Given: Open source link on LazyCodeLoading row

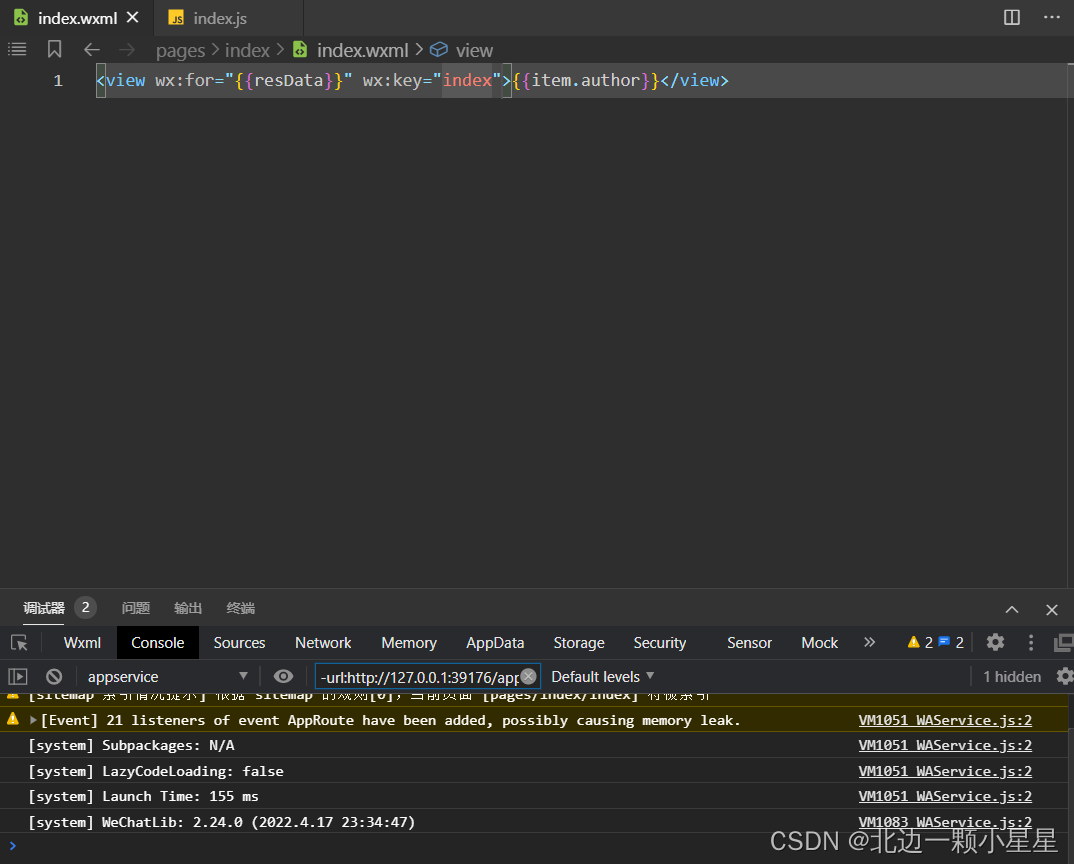Looking at the screenshot, I should click(945, 772).
